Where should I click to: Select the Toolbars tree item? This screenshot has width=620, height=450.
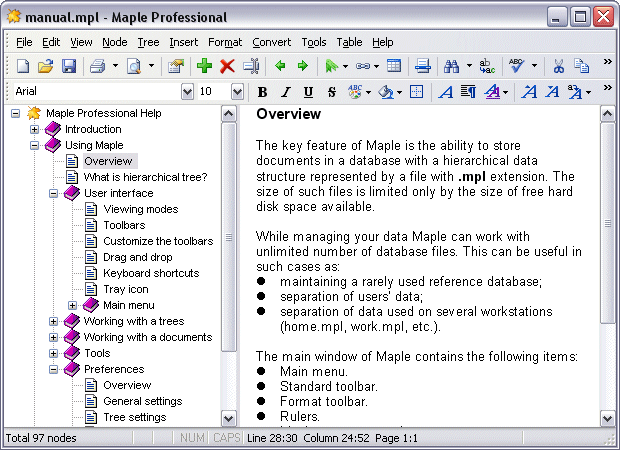pos(124,225)
